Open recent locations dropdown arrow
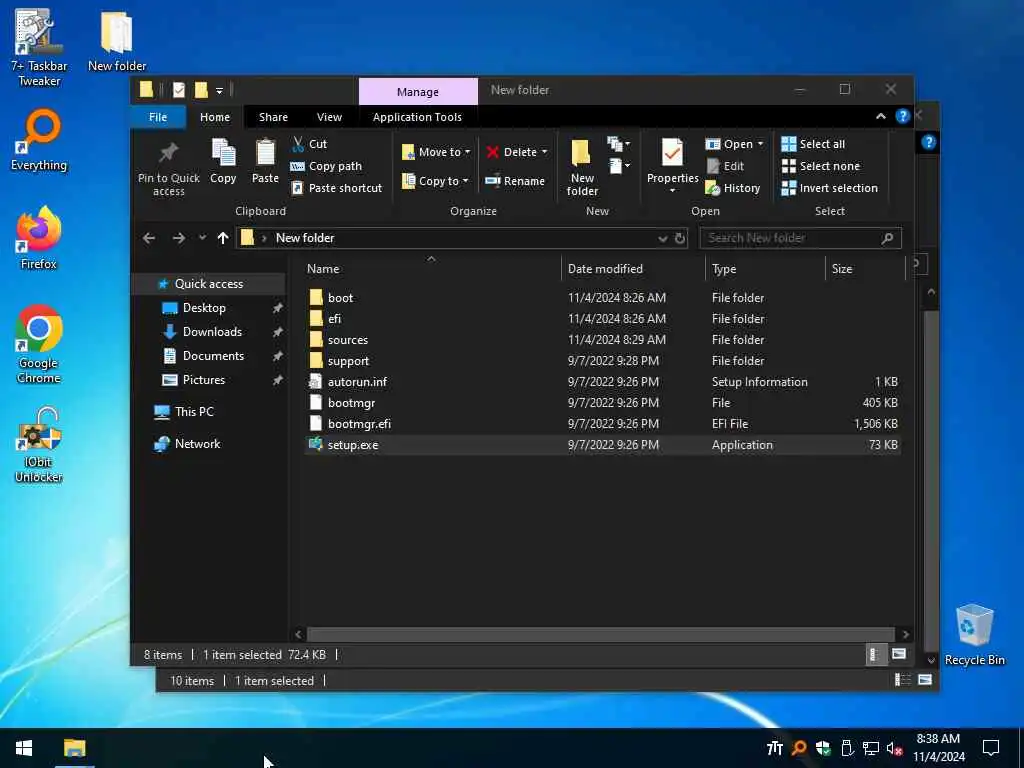 pos(202,238)
